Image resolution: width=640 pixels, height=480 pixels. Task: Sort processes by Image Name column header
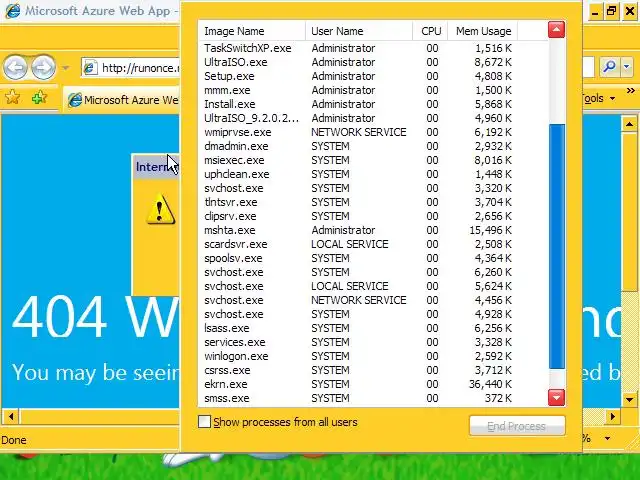[x=252, y=31]
